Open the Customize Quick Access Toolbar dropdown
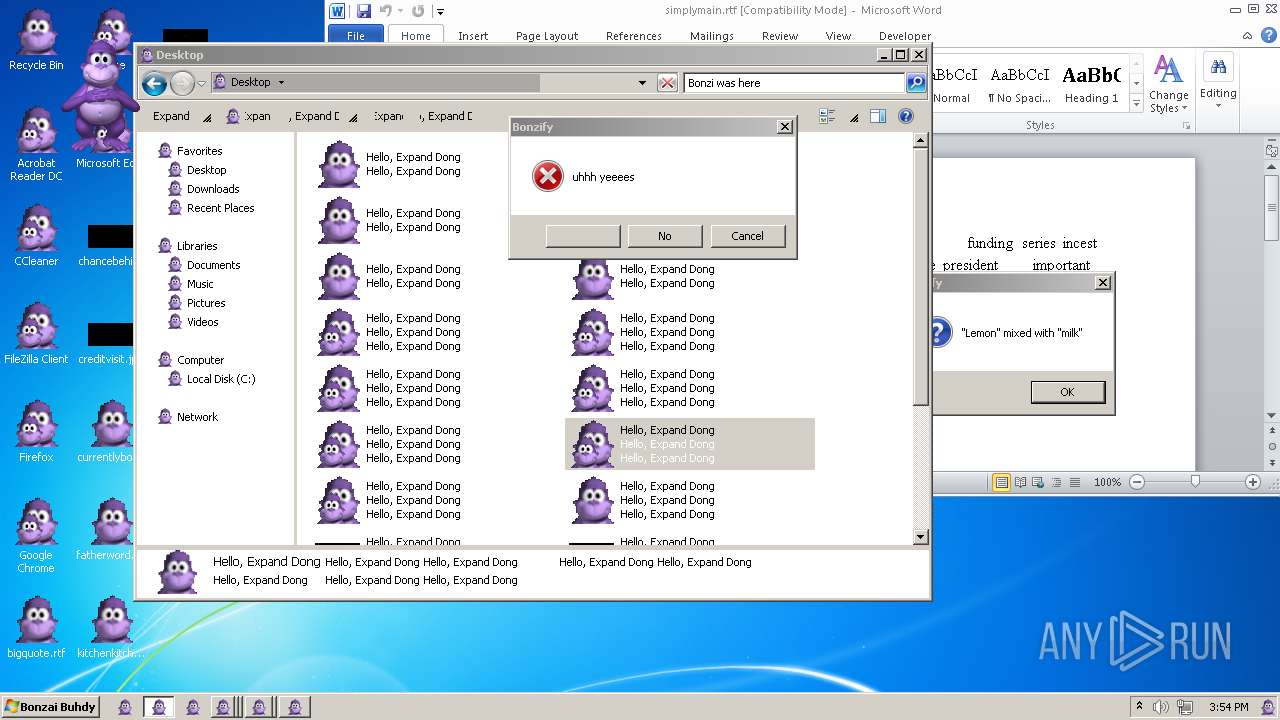Image resolution: width=1280 pixels, height=720 pixels. click(440, 12)
